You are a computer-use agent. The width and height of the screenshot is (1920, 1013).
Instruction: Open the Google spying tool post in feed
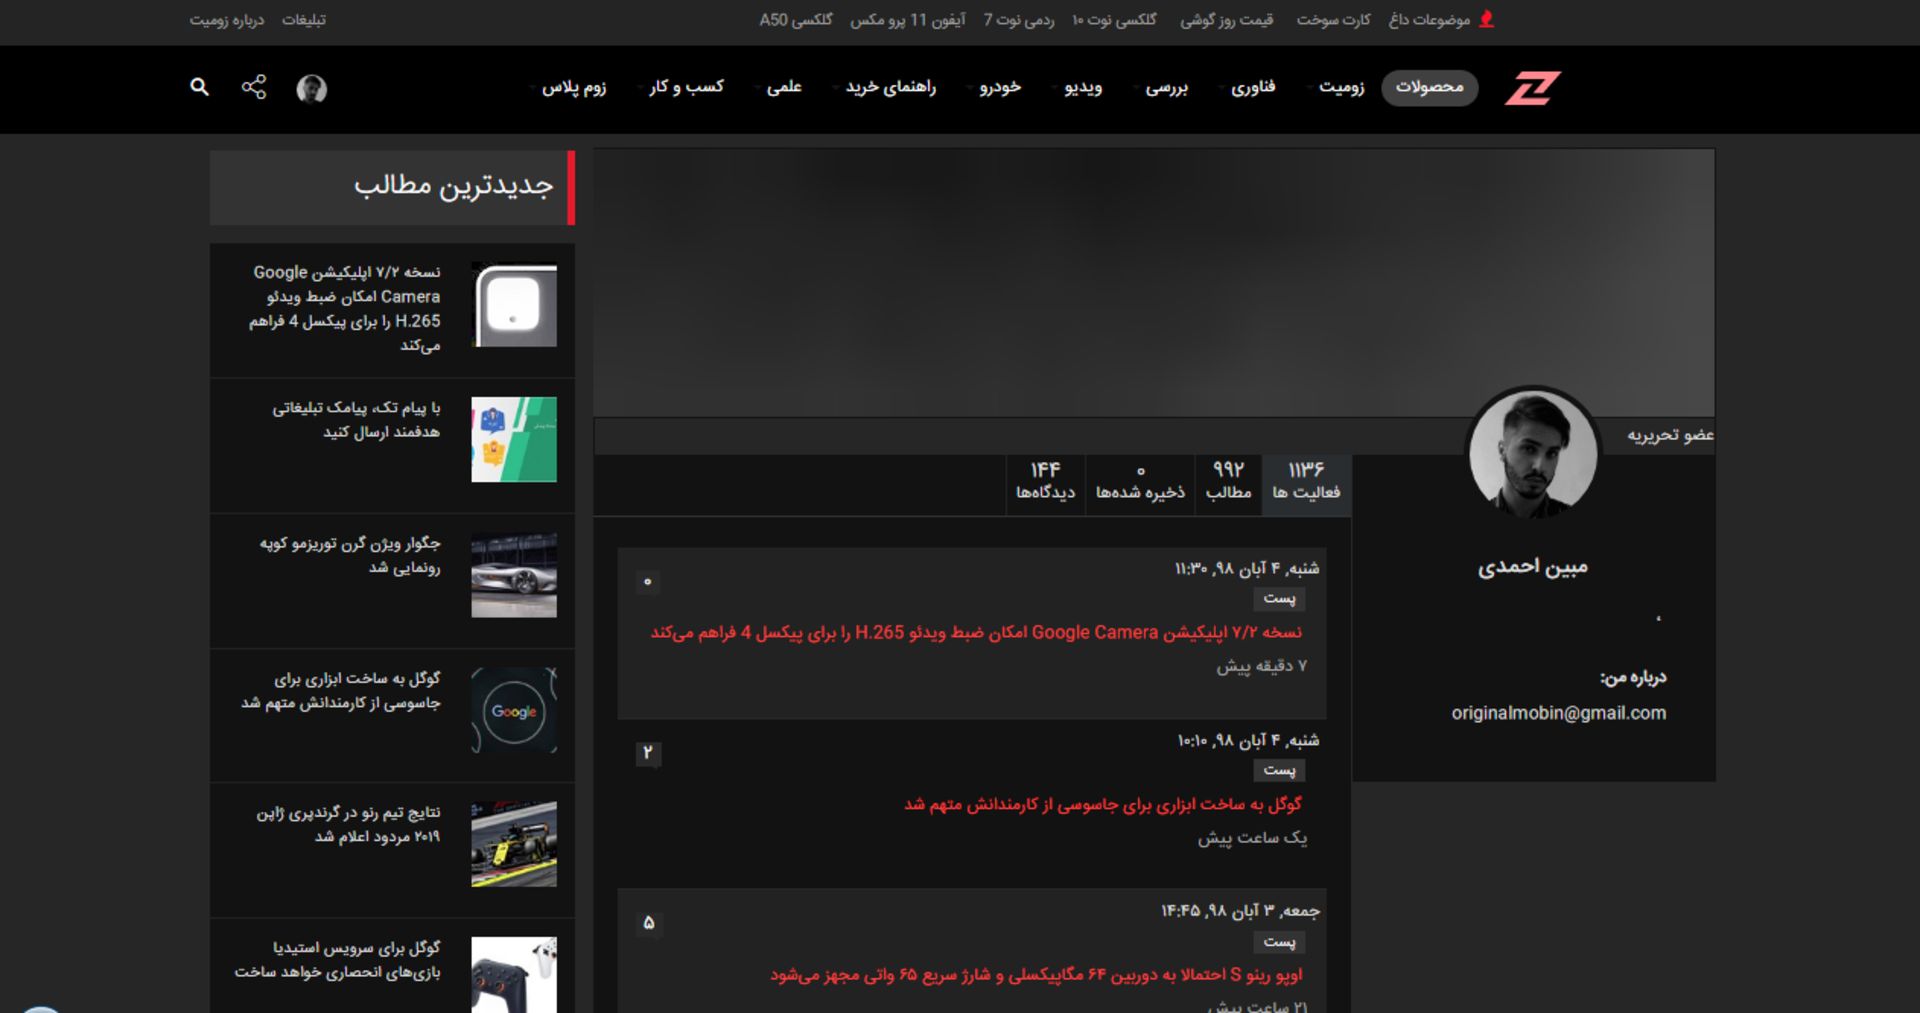pos(1103,804)
